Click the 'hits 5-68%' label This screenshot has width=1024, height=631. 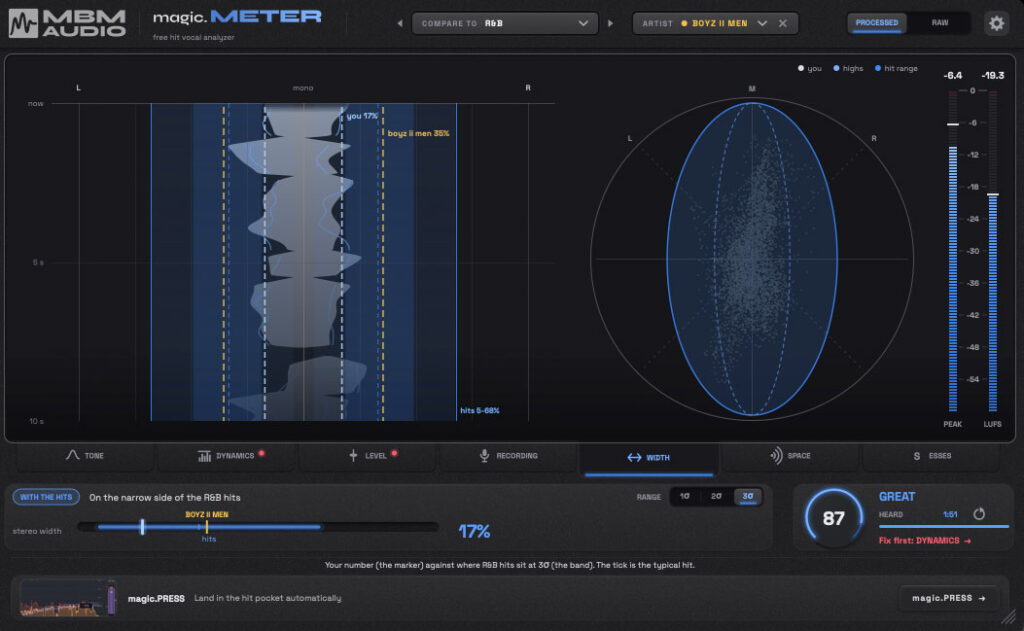click(480, 411)
